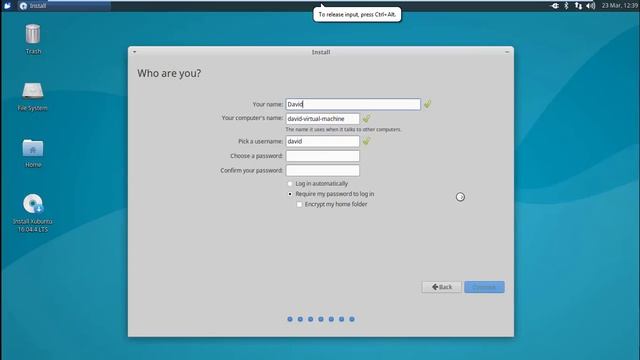Image resolution: width=640 pixels, height=360 pixels.
Task: Select the Install taskbar window button
Action: [63, 6]
